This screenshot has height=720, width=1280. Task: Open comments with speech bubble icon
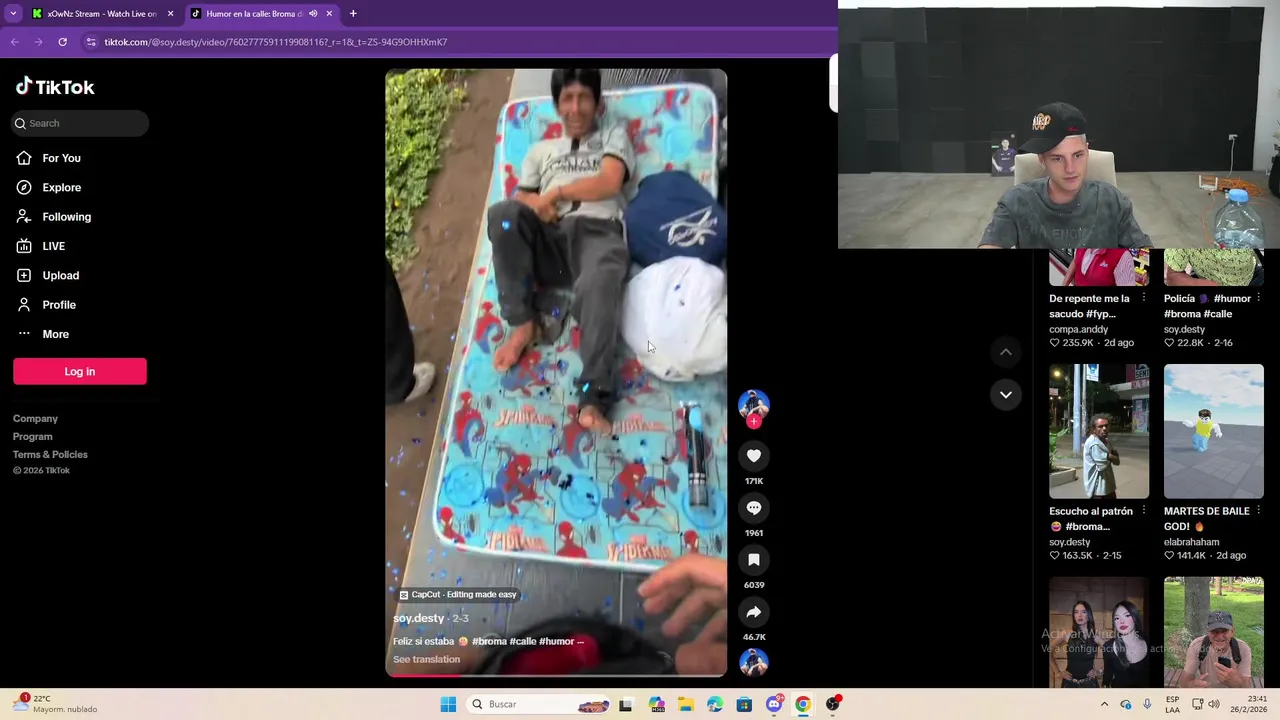(754, 508)
